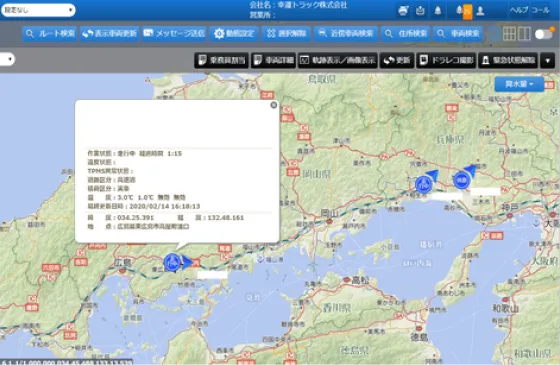The height and width of the screenshot is (365, 560).
Task: Click the download/export icon beside printer
Action: pyautogui.click(x=420, y=10)
